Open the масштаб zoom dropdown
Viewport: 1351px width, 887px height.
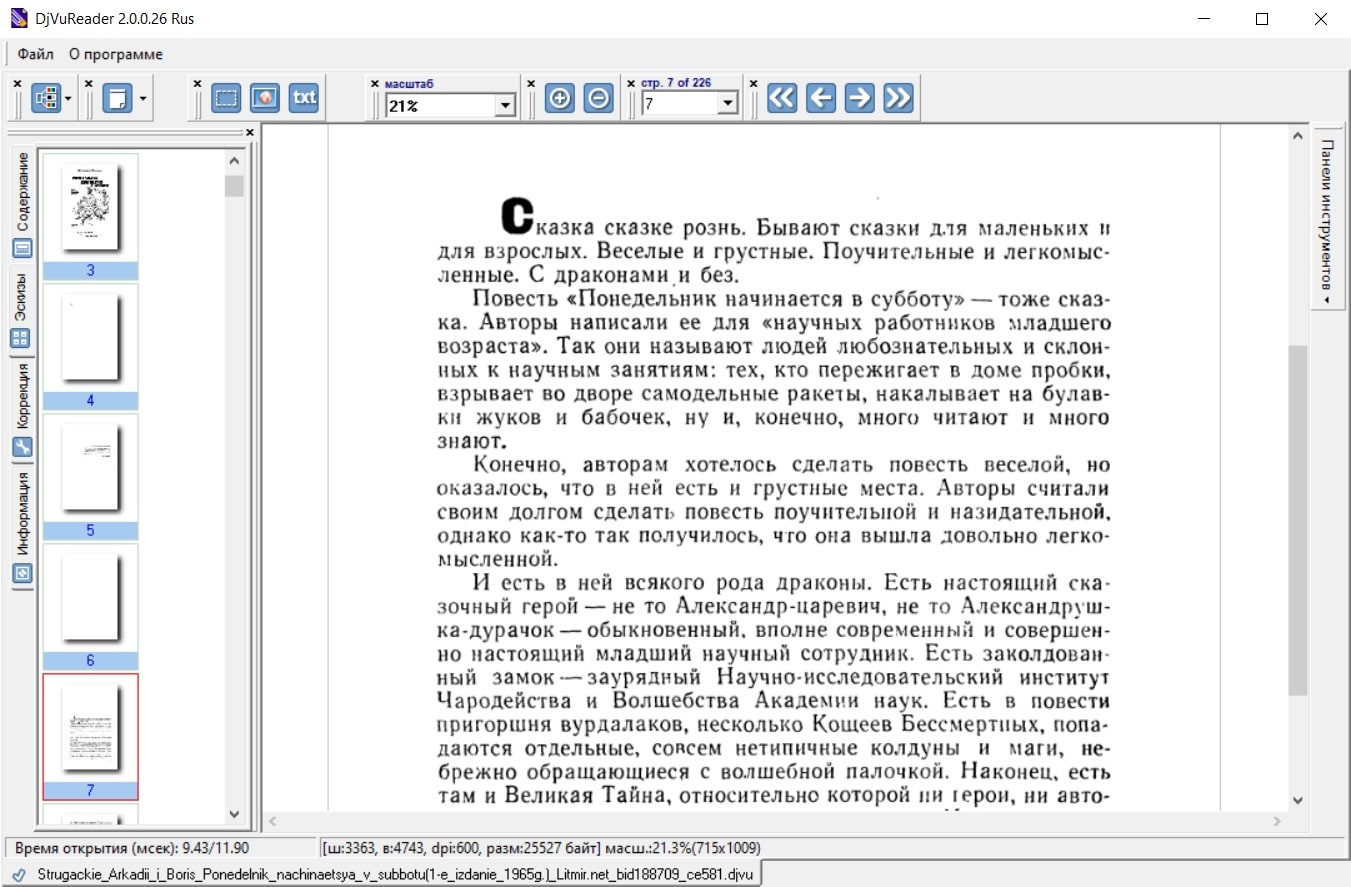pos(505,105)
